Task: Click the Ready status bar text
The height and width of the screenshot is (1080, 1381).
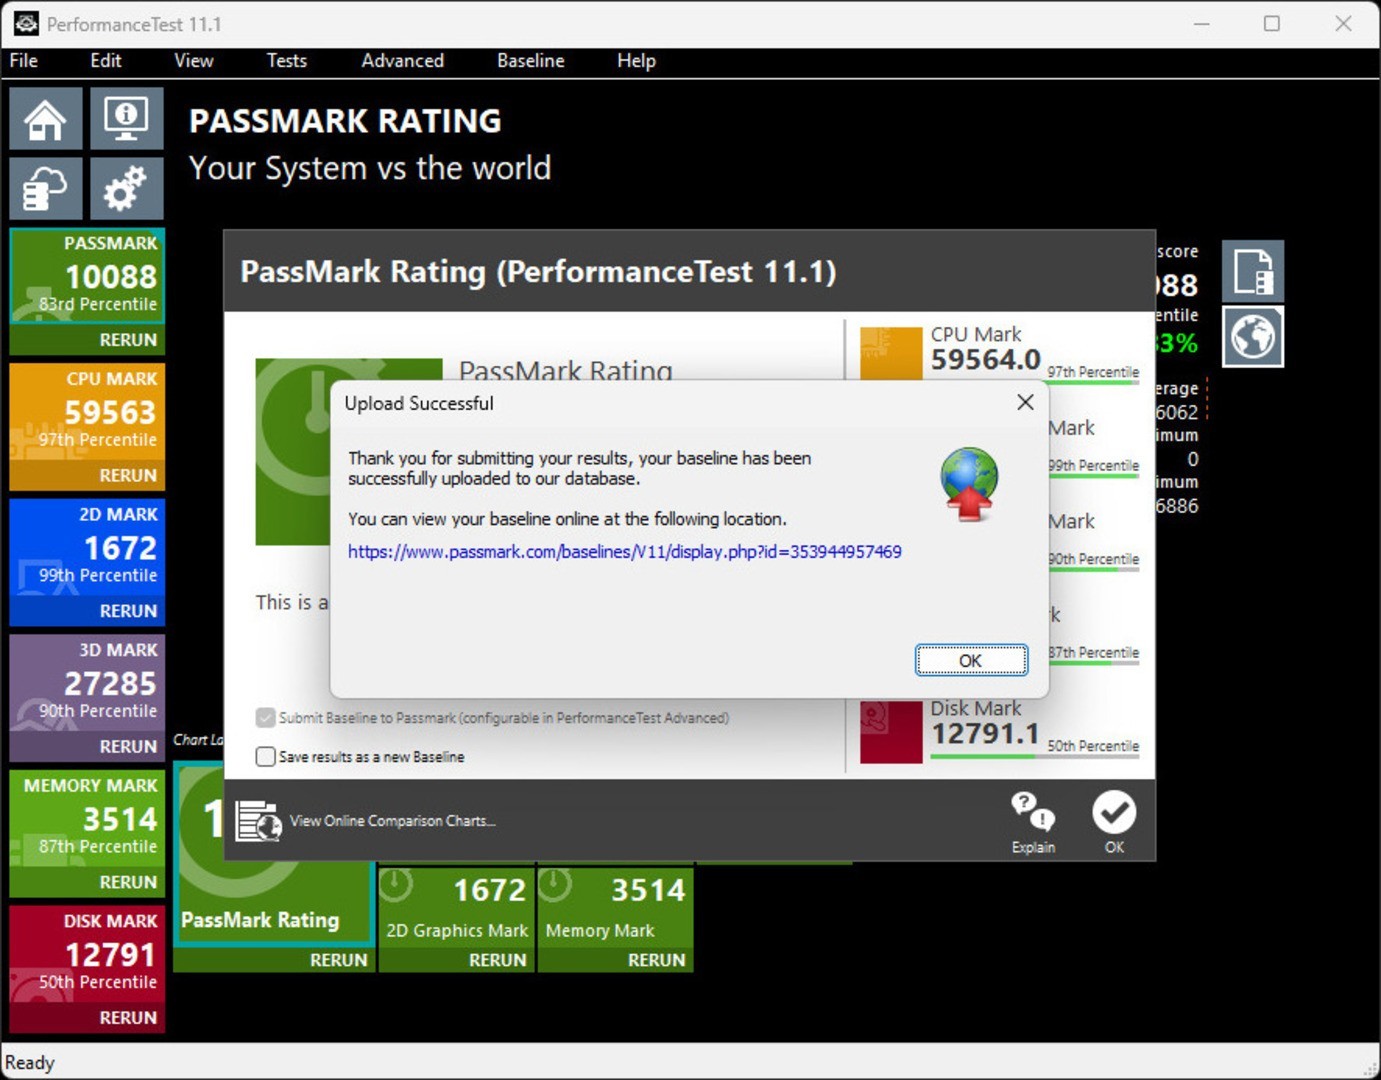Action: click(x=30, y=1062)
